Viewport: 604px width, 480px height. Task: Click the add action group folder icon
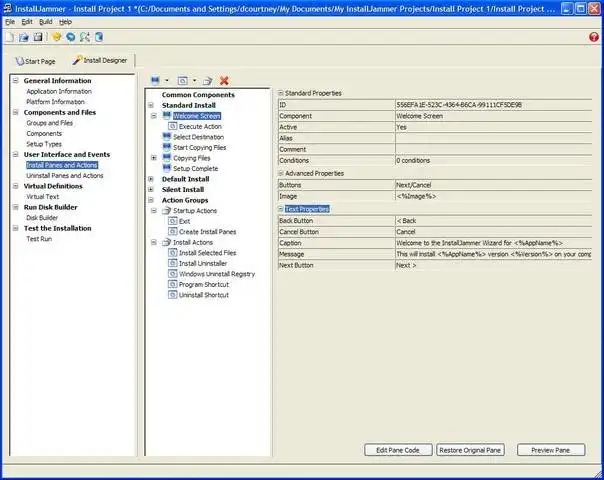pyautogui.click(x=208, y=81)
